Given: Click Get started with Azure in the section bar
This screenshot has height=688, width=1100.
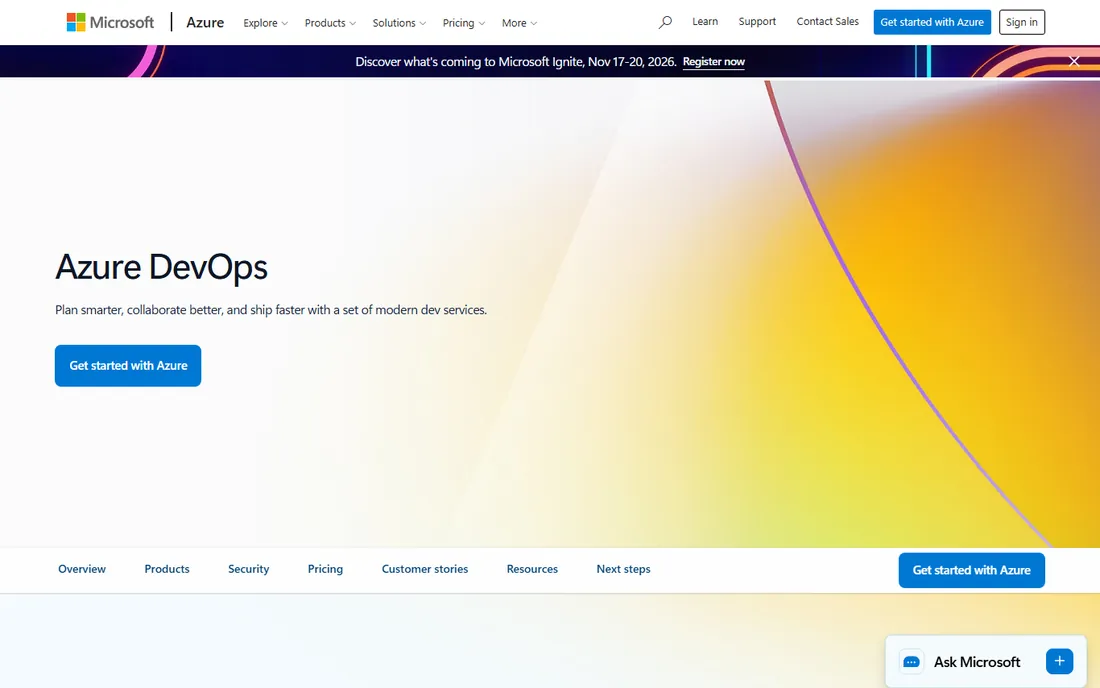Looking at the screenshot, I should click(x=972, y=570).
